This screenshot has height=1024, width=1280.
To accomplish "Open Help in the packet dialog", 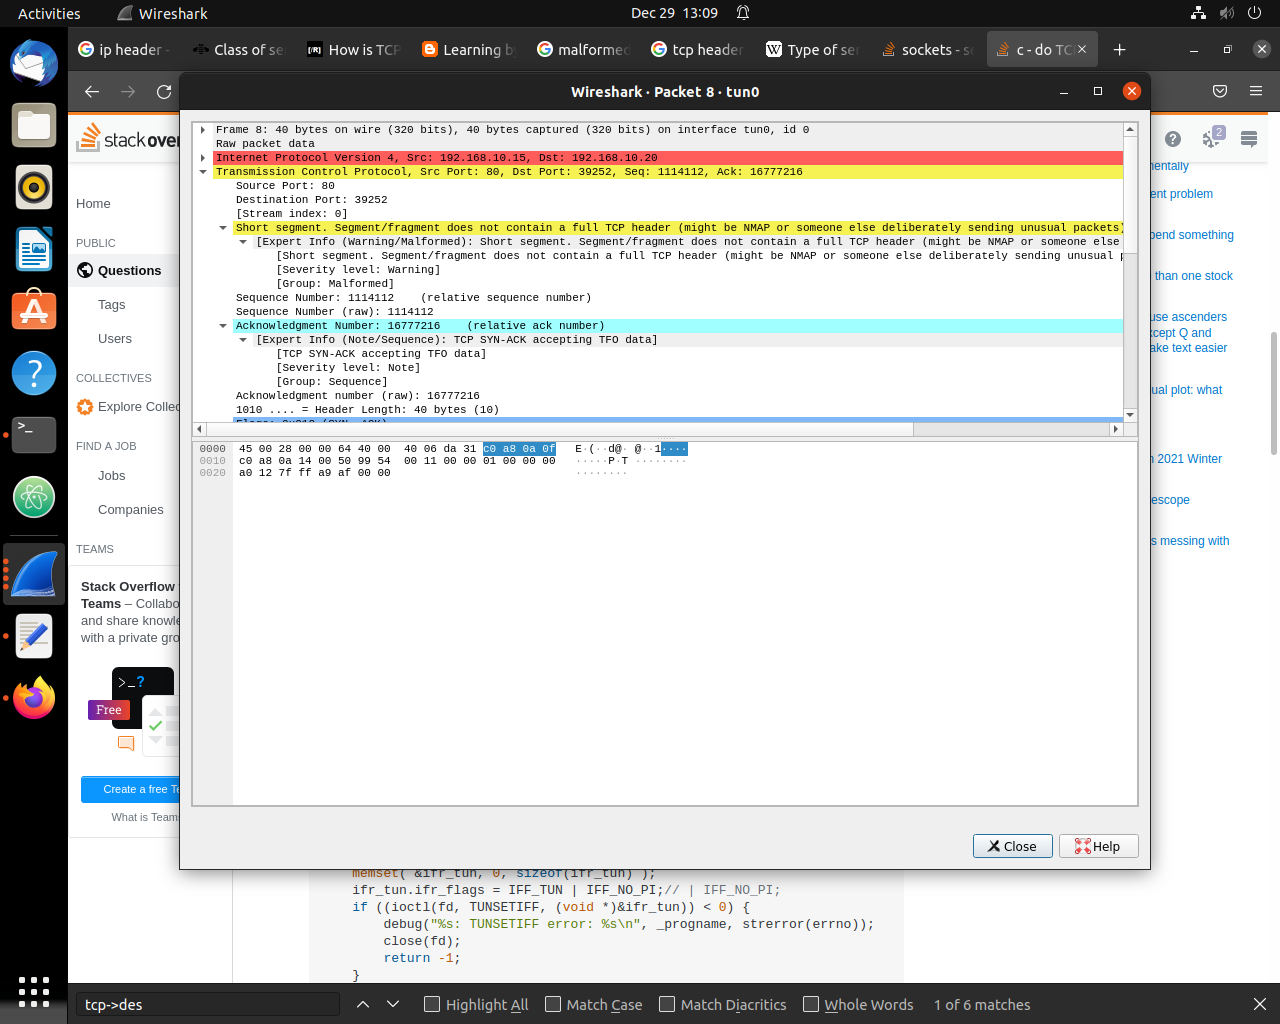I will 1098,846.
